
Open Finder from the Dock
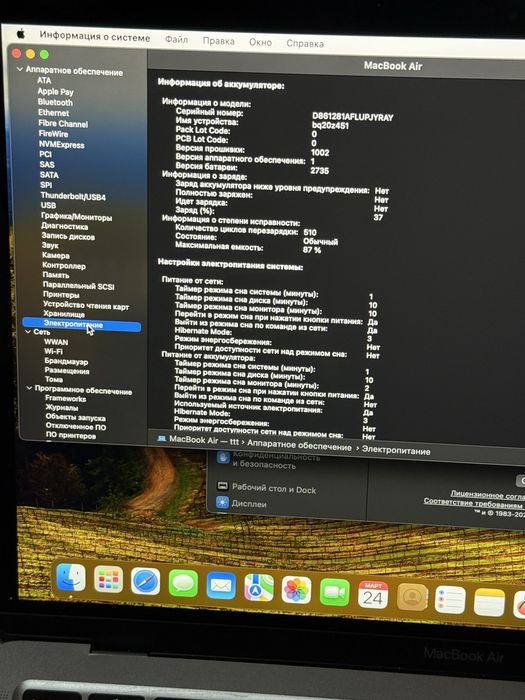(71, 577)
